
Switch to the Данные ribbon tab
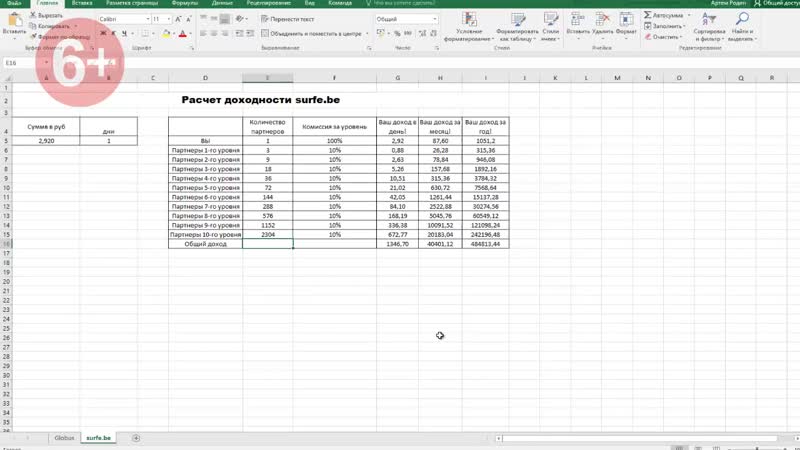tap(222, 3)
